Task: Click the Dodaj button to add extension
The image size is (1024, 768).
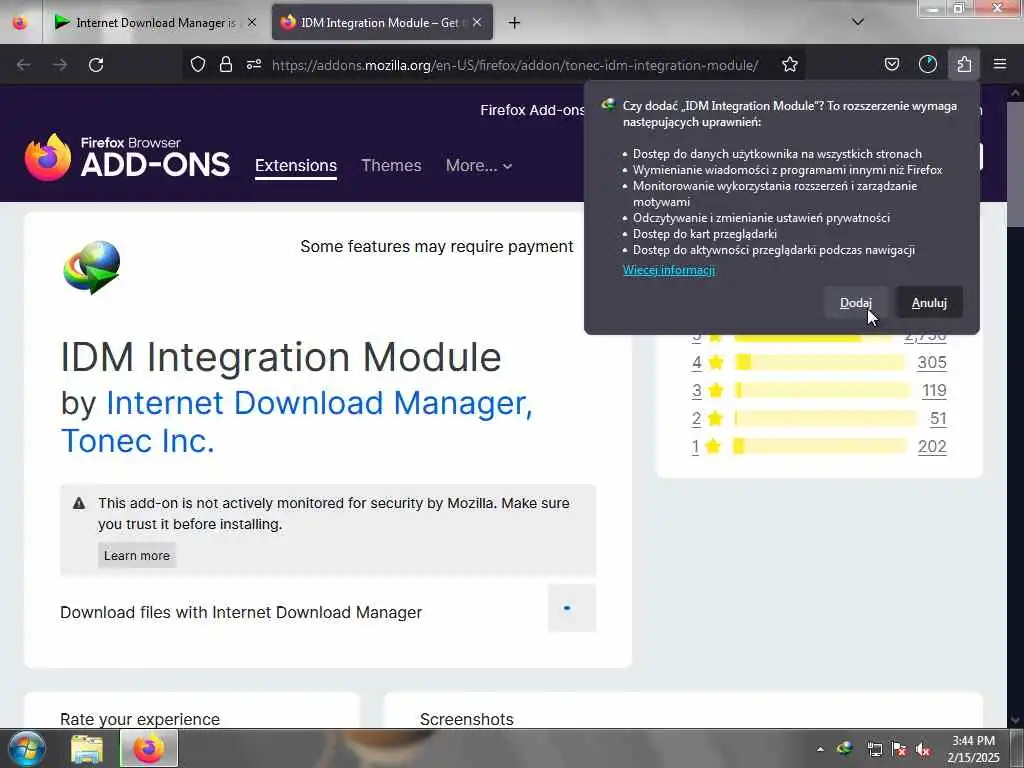Action: tap(856, 303)
